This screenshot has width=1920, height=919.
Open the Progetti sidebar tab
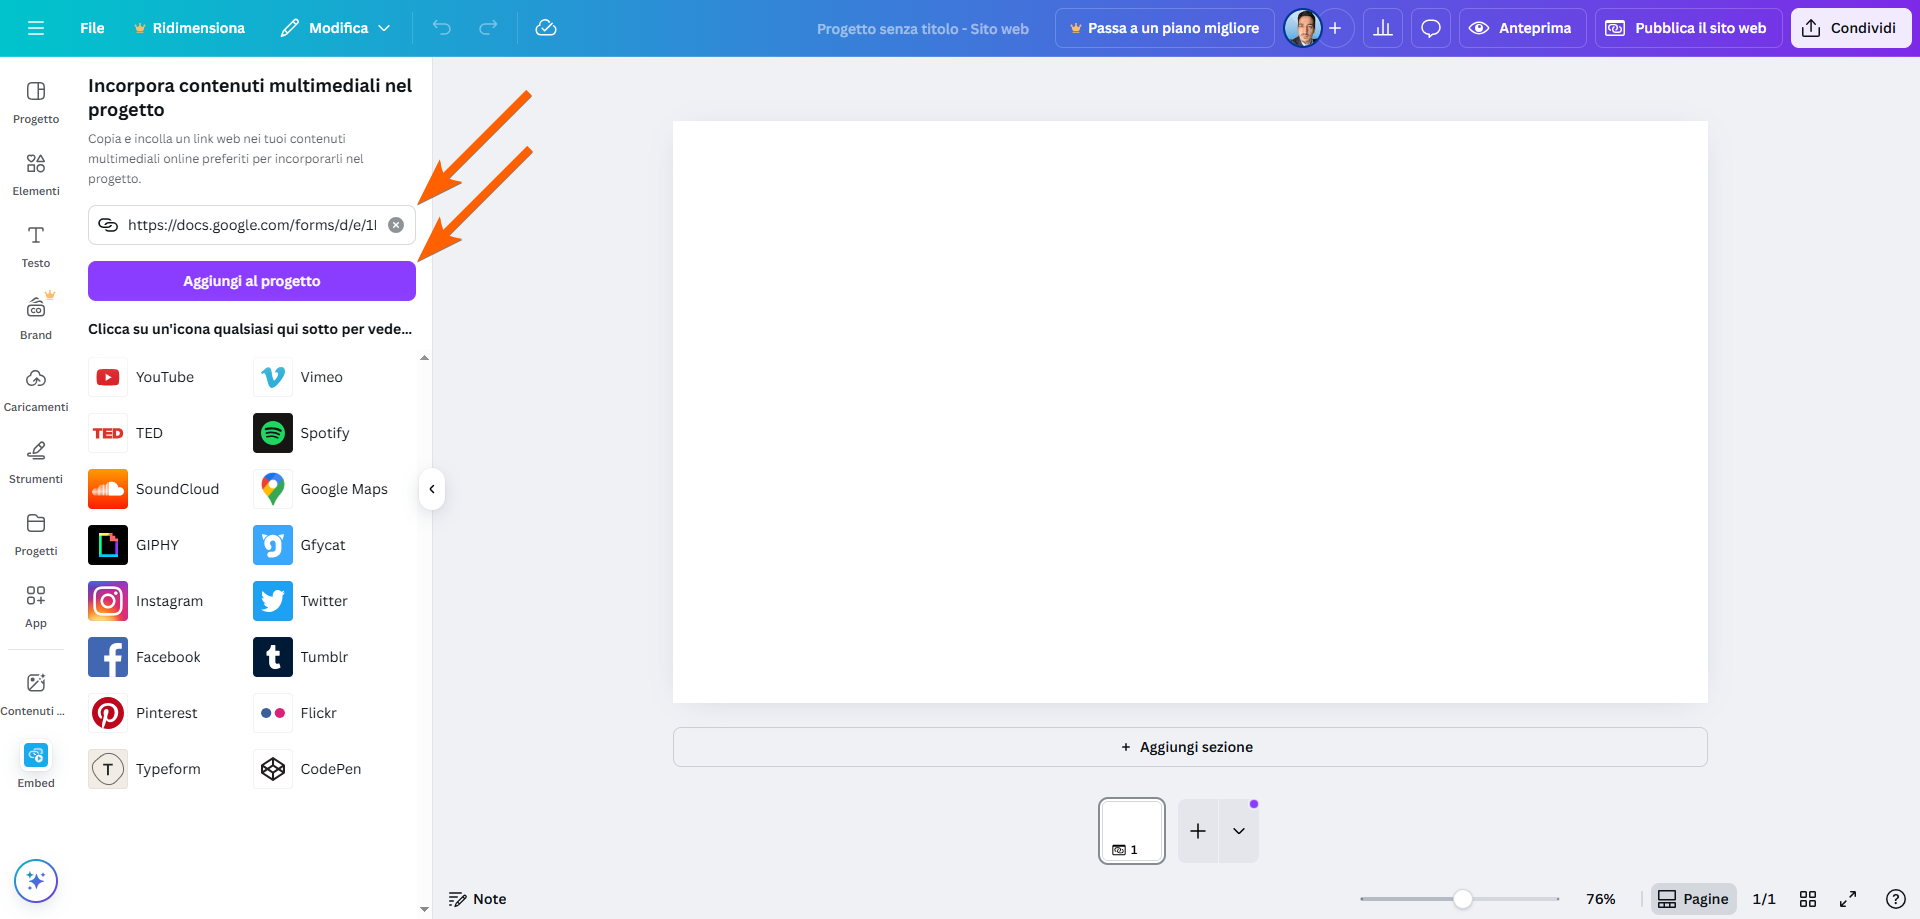pyautogui.click(x=36, y=534)
